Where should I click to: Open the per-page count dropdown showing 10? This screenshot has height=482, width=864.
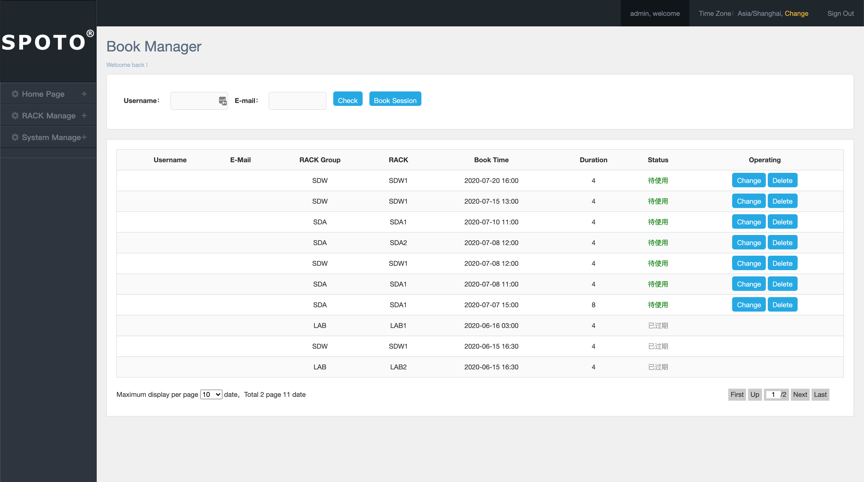tap(211, 394)
